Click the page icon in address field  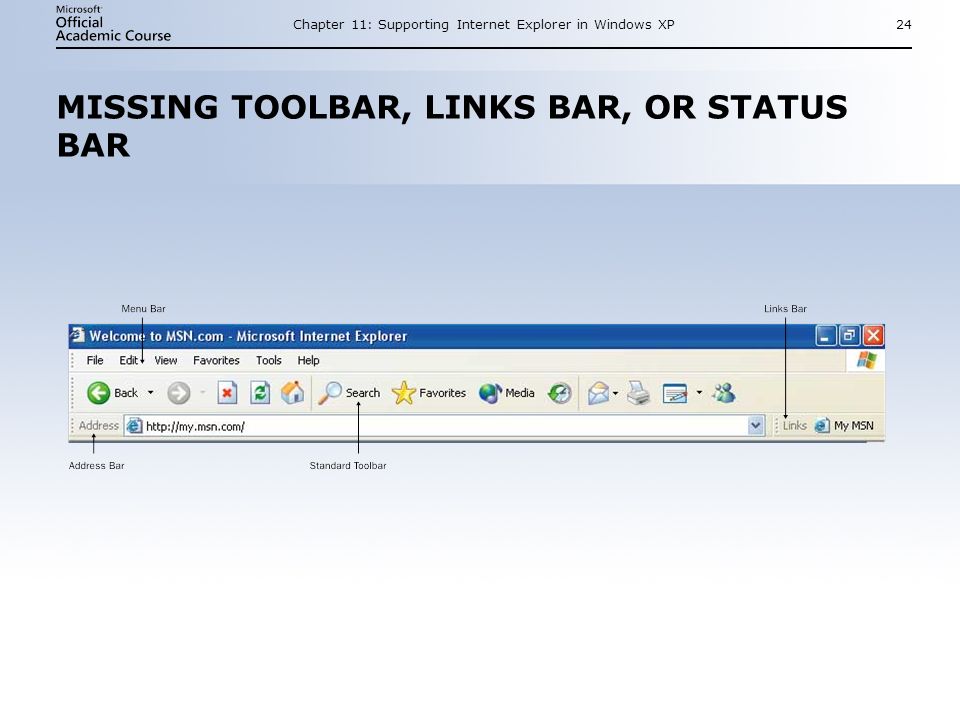tap(134, 426)
